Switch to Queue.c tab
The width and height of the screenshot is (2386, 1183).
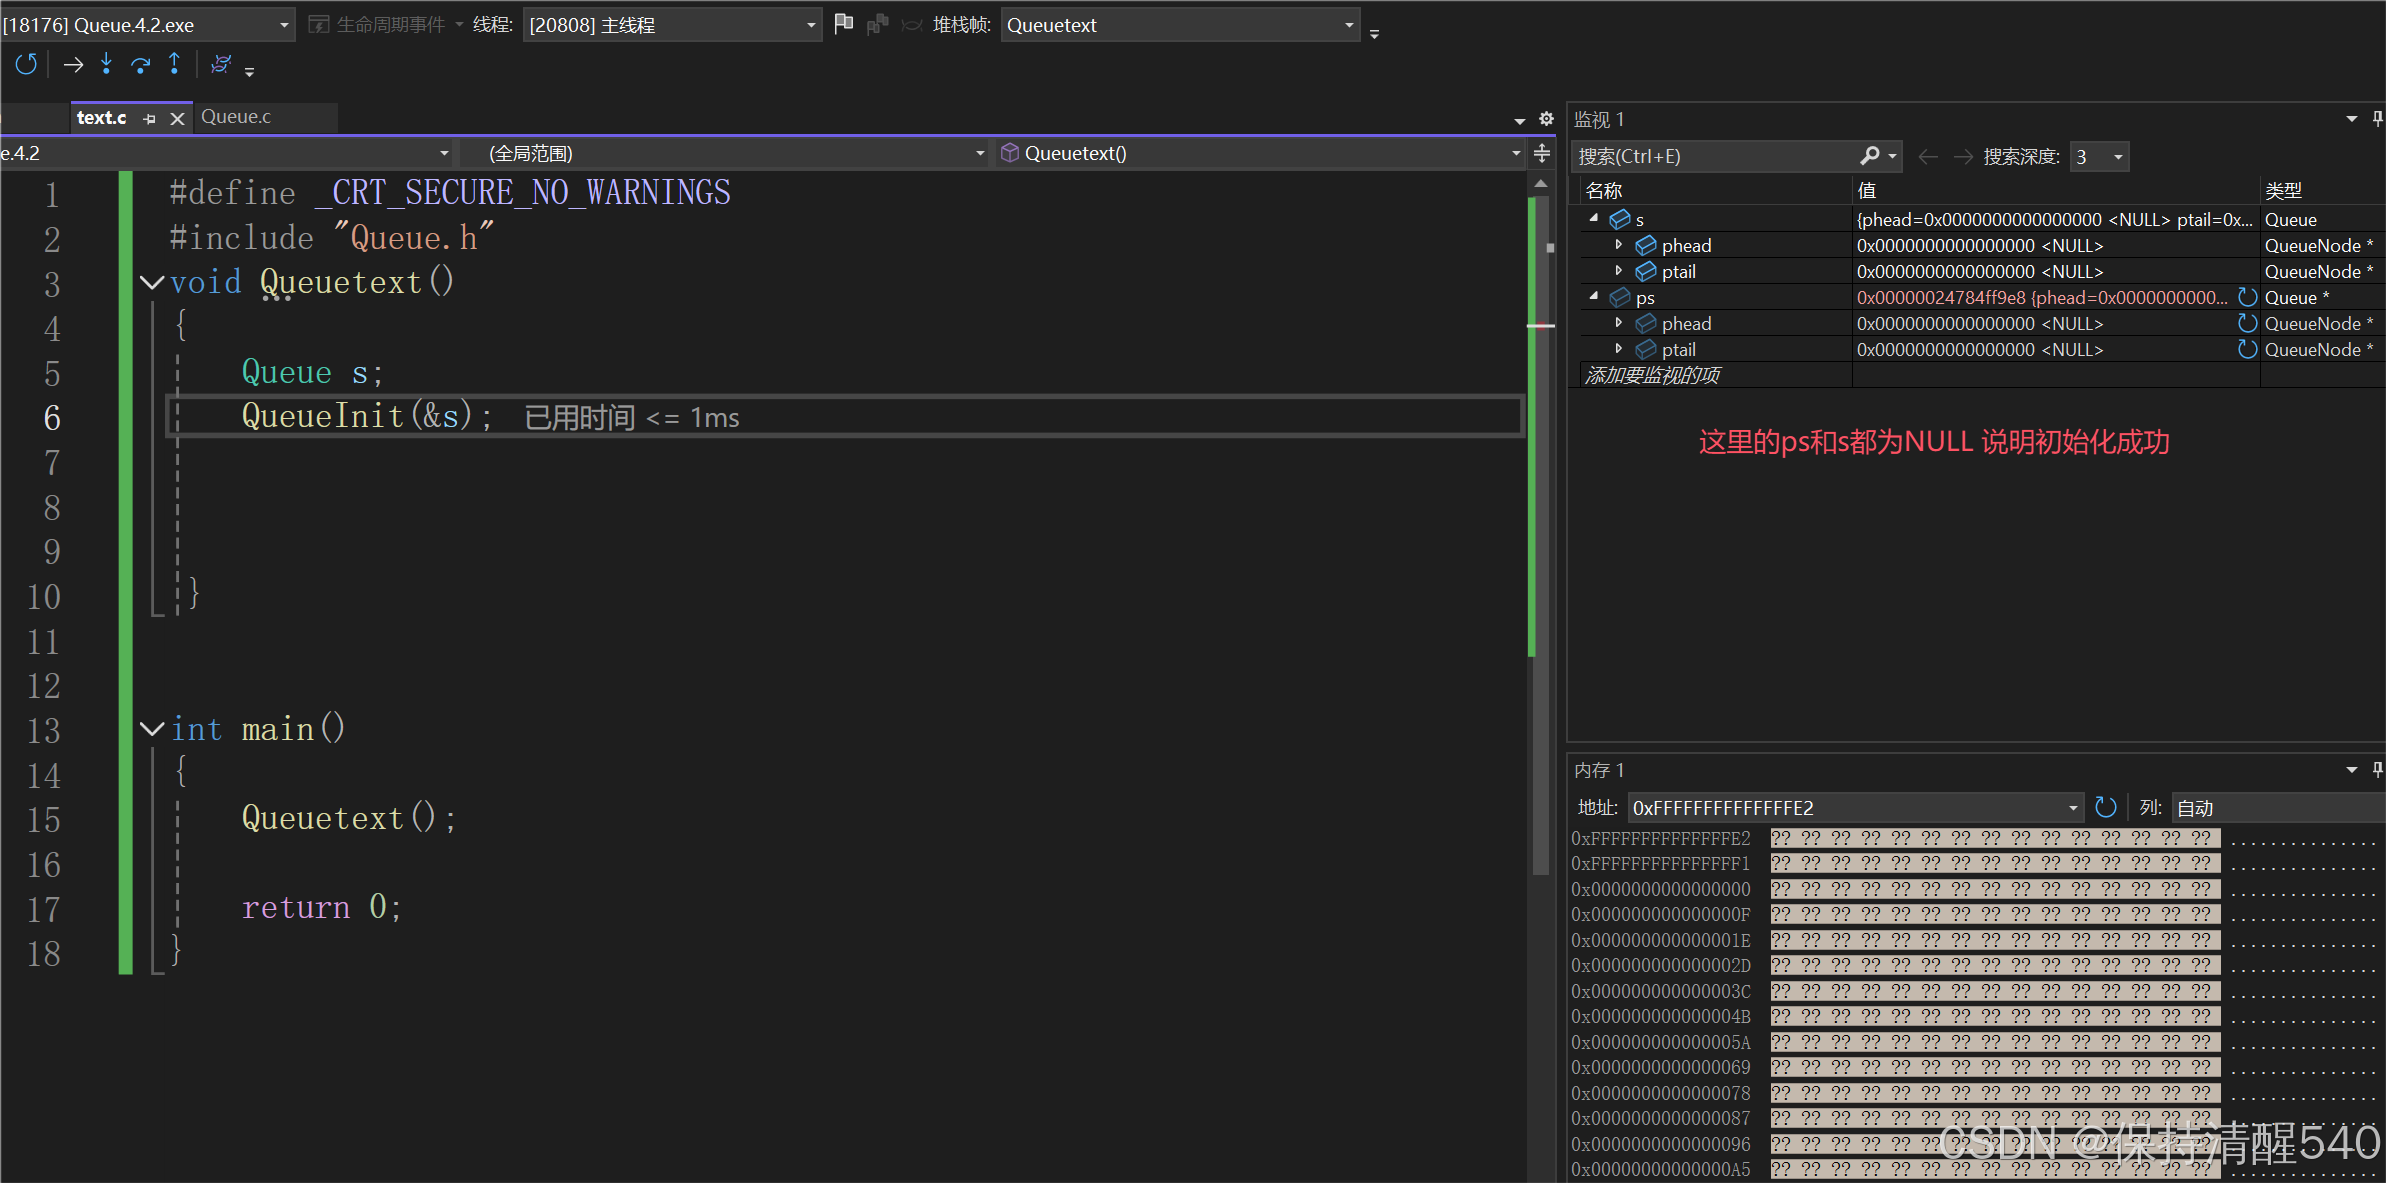click(x=236, y=117)
